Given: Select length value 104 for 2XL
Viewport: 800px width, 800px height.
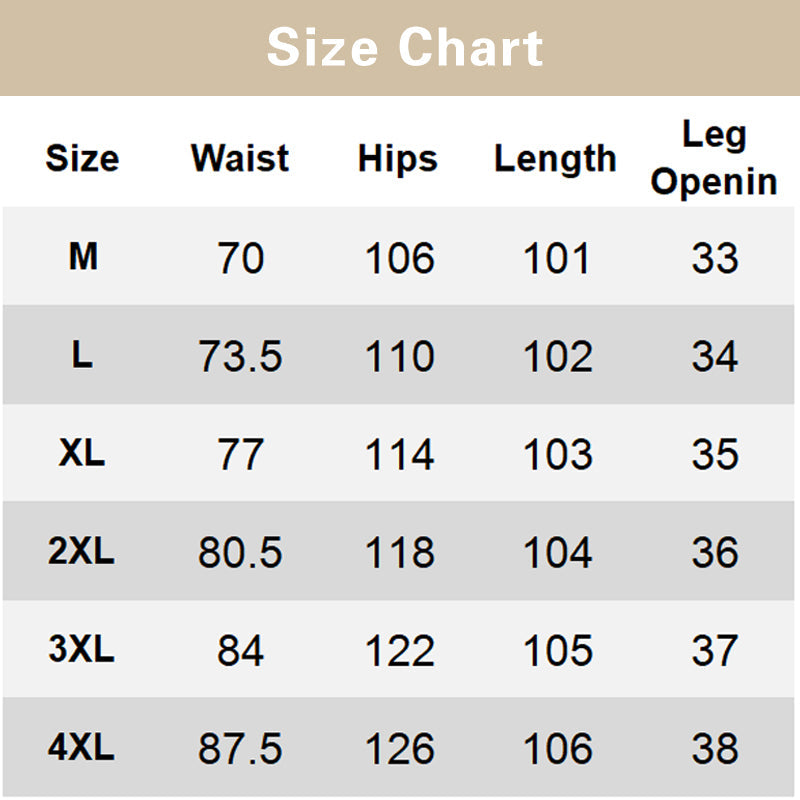Looking at the screenshot, I should coord(557,553).
